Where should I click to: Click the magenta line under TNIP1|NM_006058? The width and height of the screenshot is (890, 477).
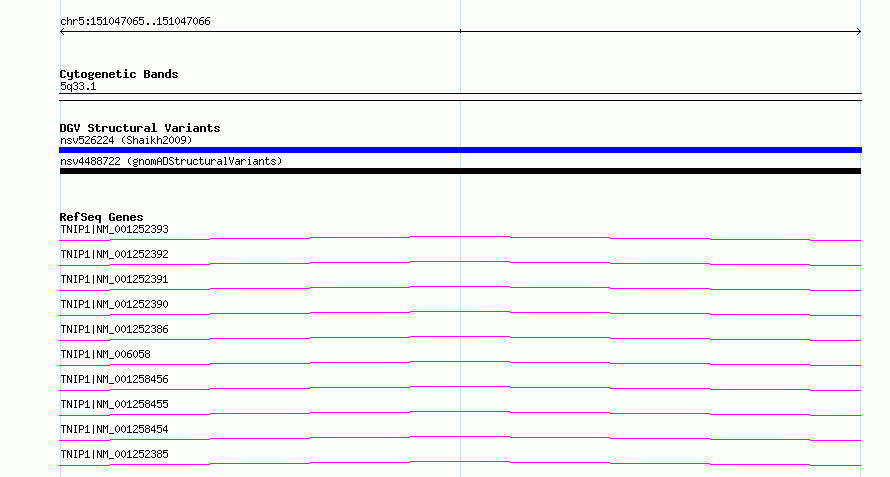[460, 363]
